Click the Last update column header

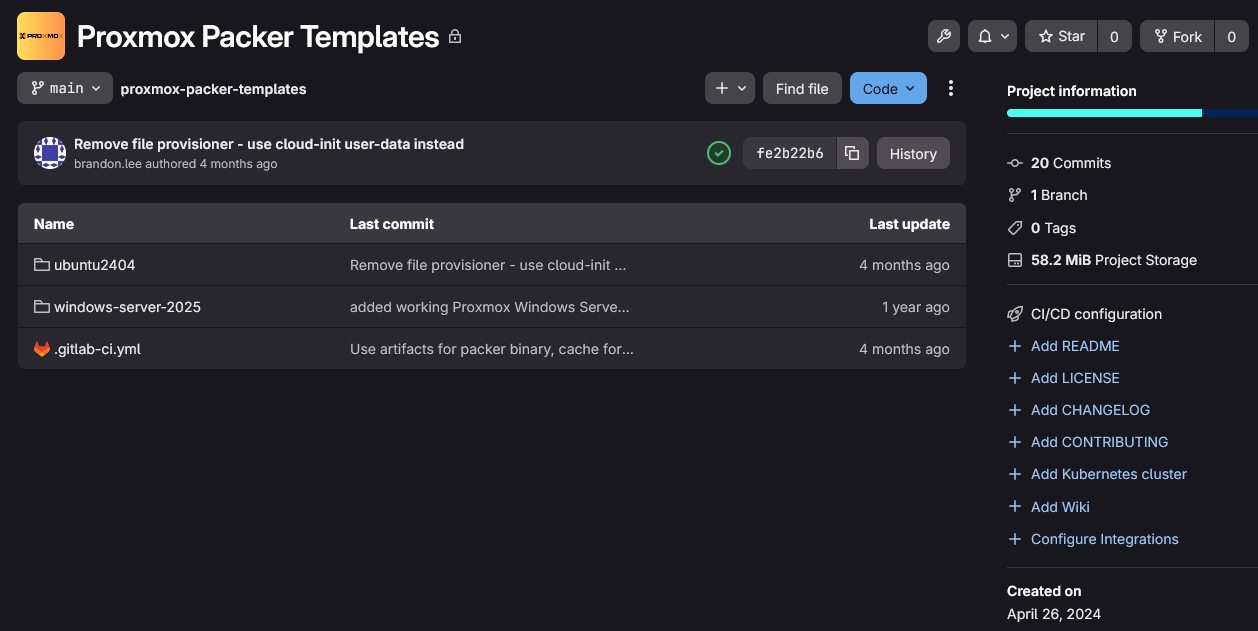click(909, 224)
